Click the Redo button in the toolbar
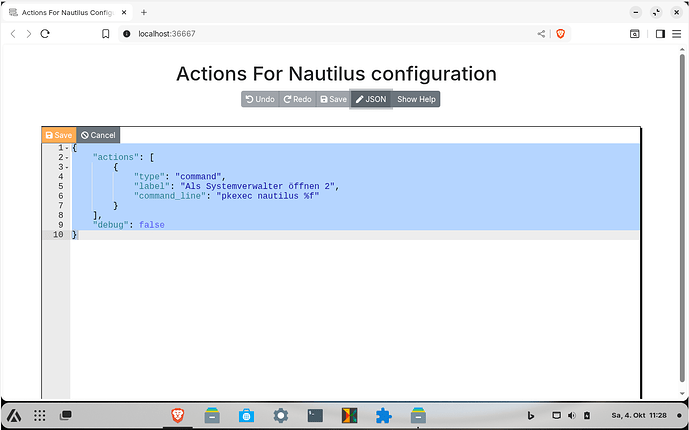Image resolution: width=689 pixels, height=430 pixels. tap(297, 99)
